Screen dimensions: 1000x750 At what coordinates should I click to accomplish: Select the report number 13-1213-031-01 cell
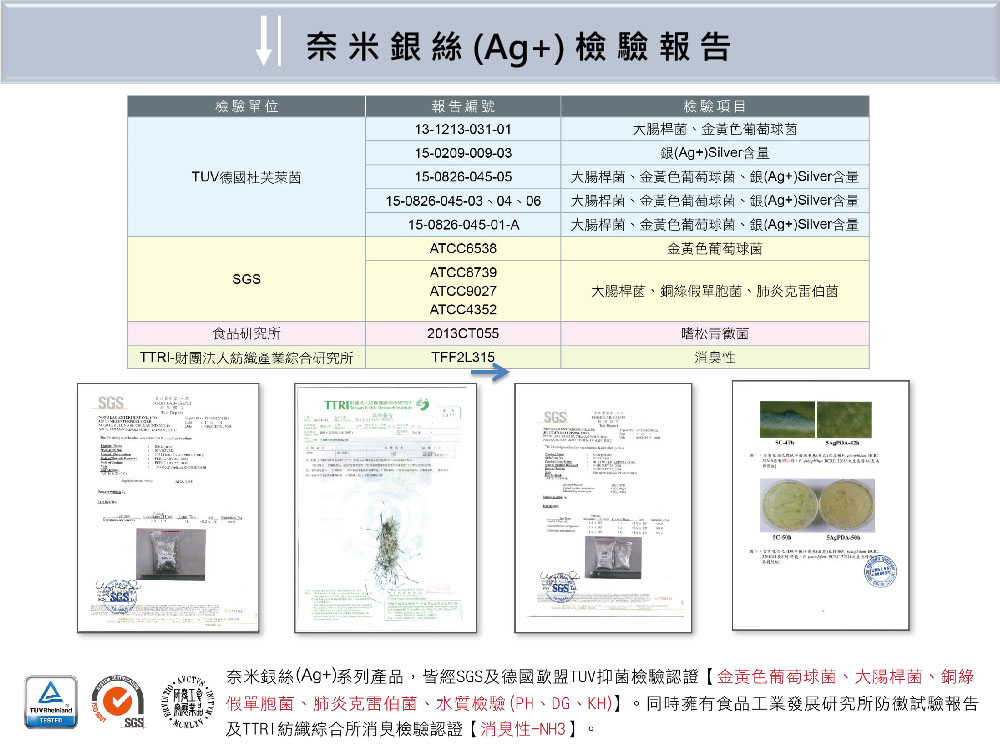pyautogui.click(x=464, y=128)
